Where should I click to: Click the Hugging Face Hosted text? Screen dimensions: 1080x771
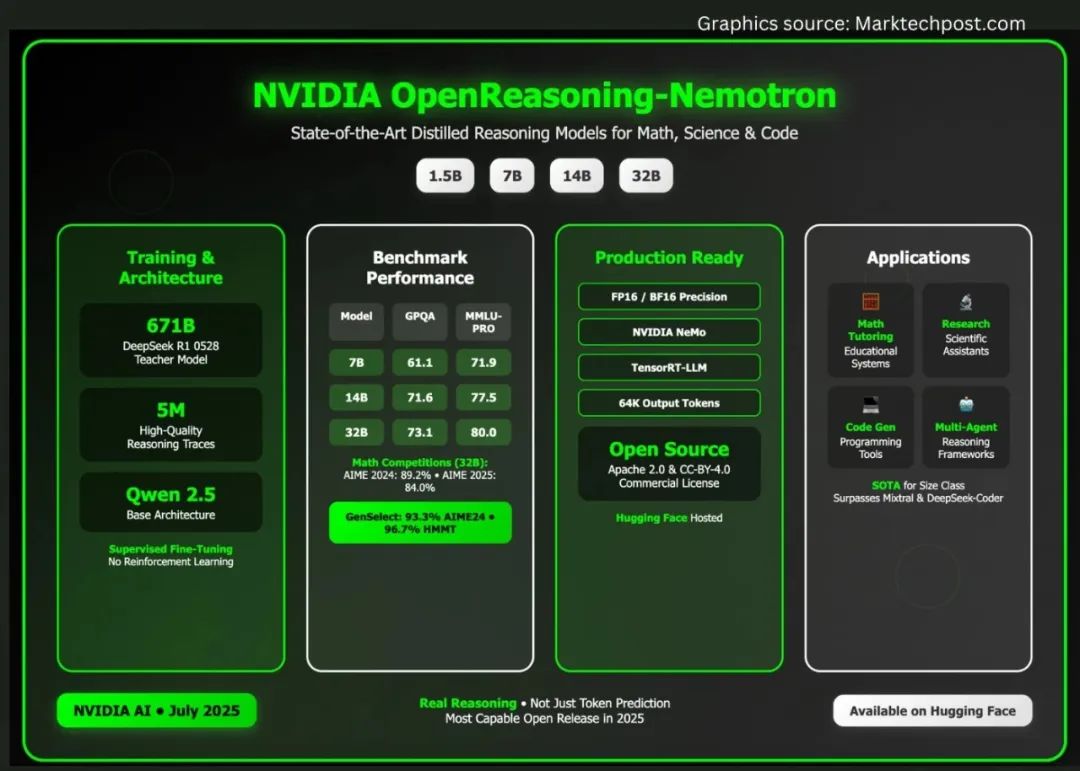[669, 518]
